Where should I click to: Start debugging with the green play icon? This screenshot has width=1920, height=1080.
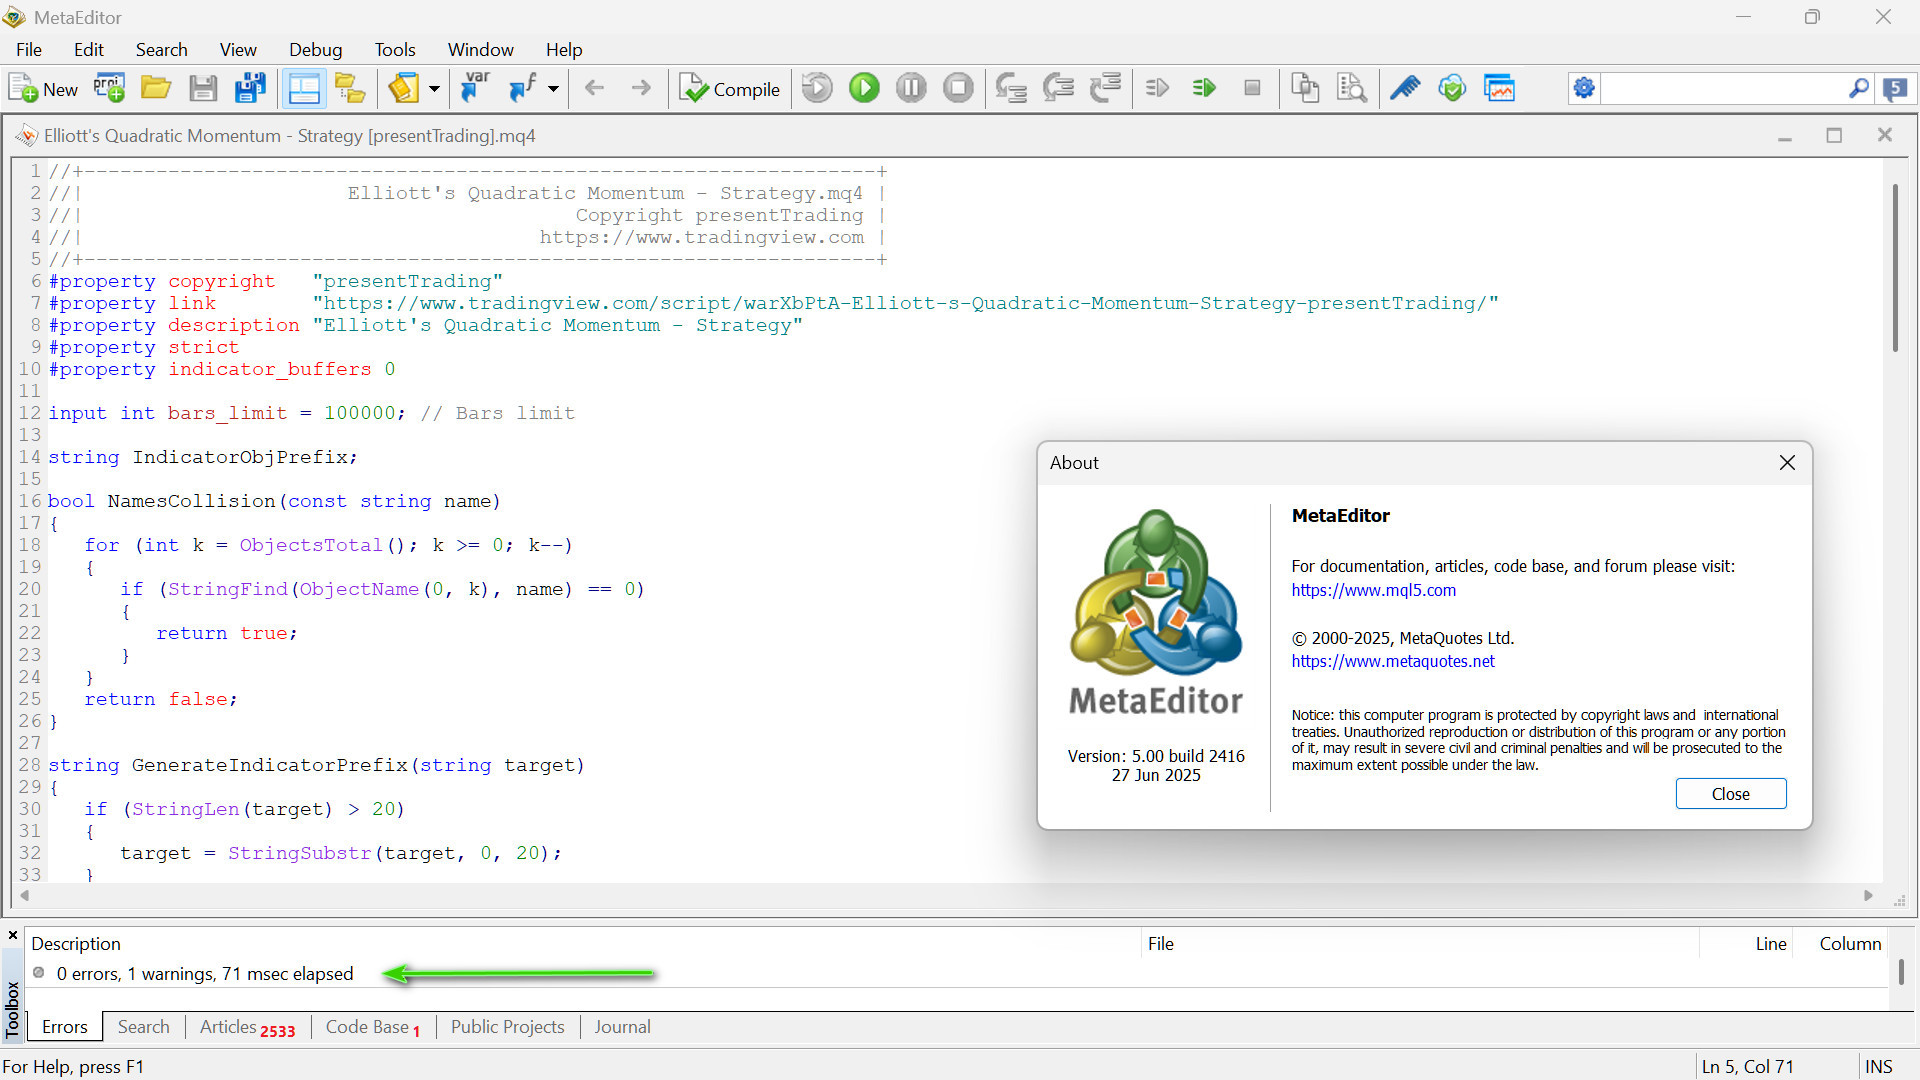tap(864, 89)
